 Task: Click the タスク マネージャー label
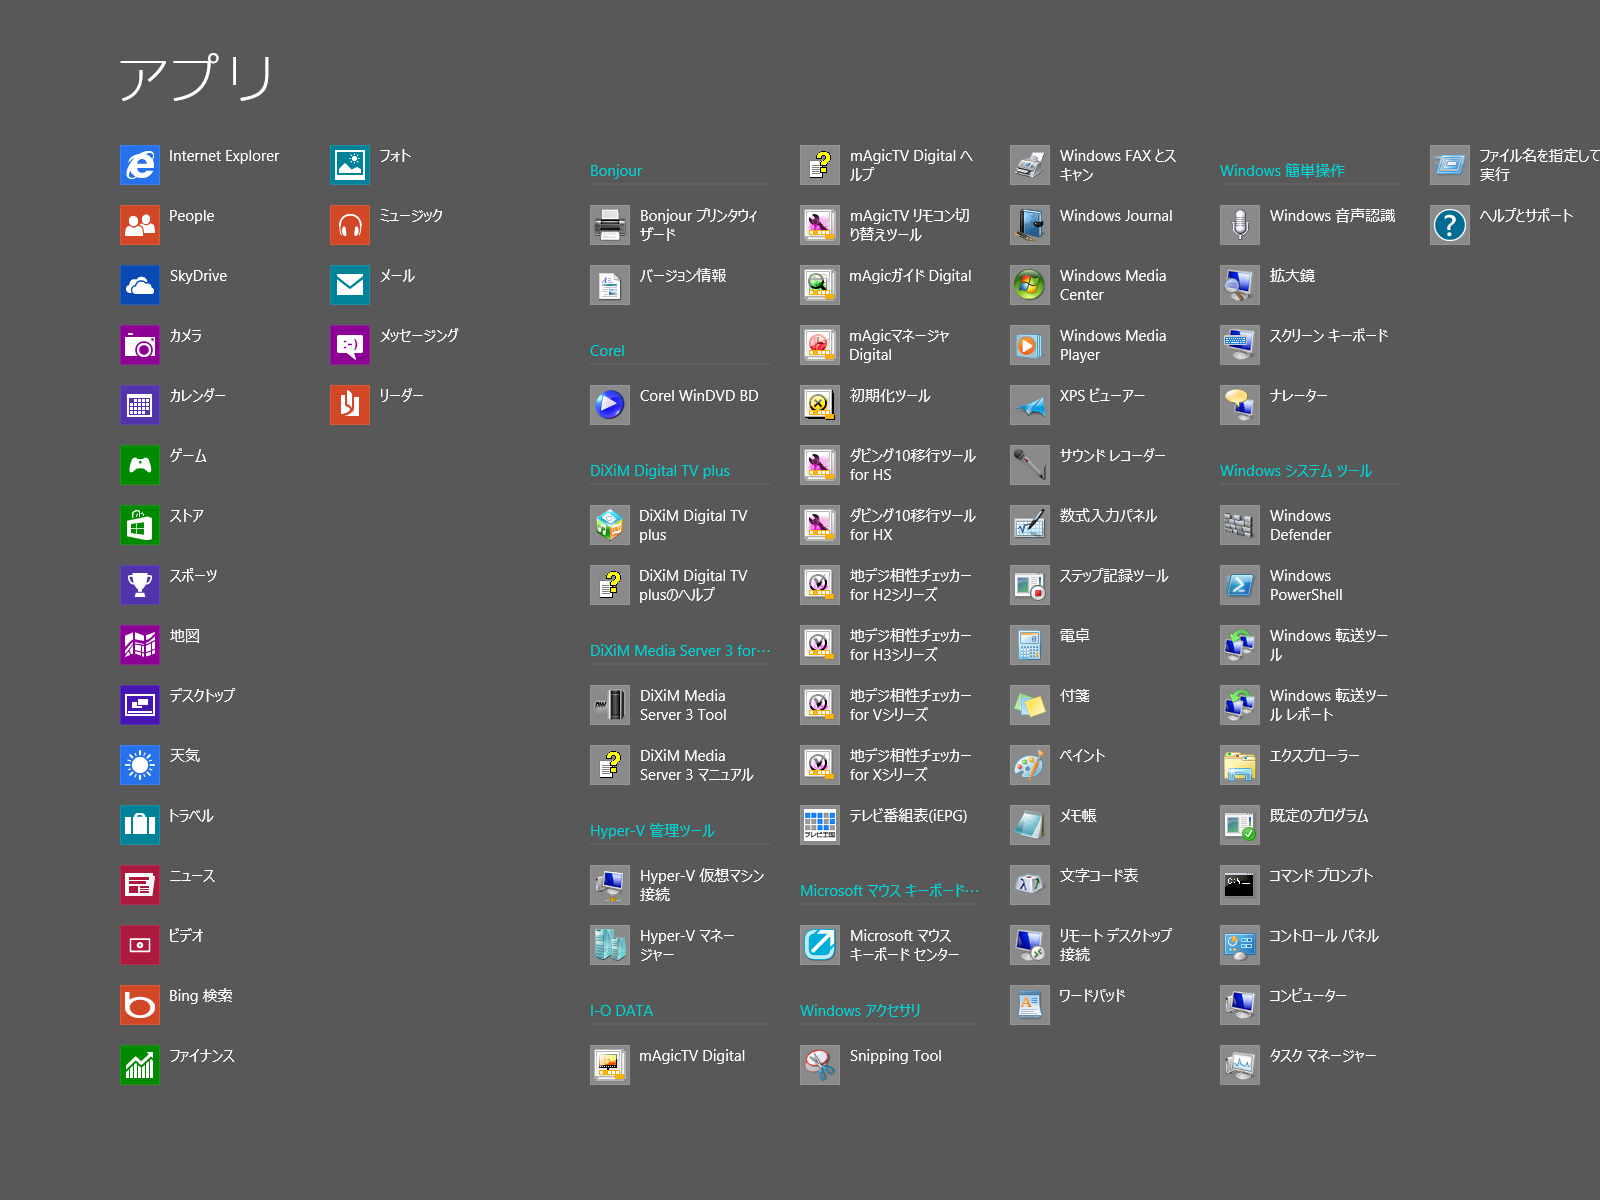(1322, 1056)
